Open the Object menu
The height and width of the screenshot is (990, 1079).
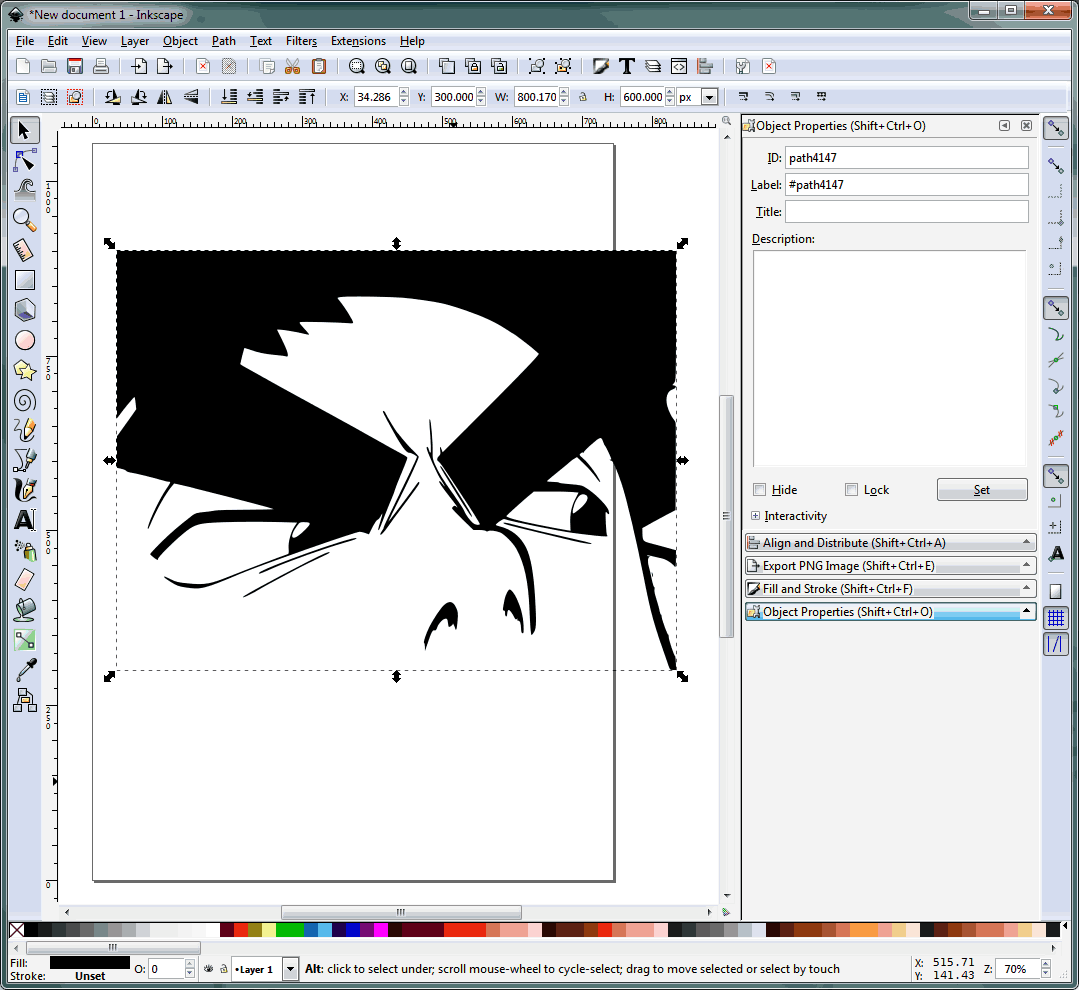pyautogui.click(x=180, y=41)
